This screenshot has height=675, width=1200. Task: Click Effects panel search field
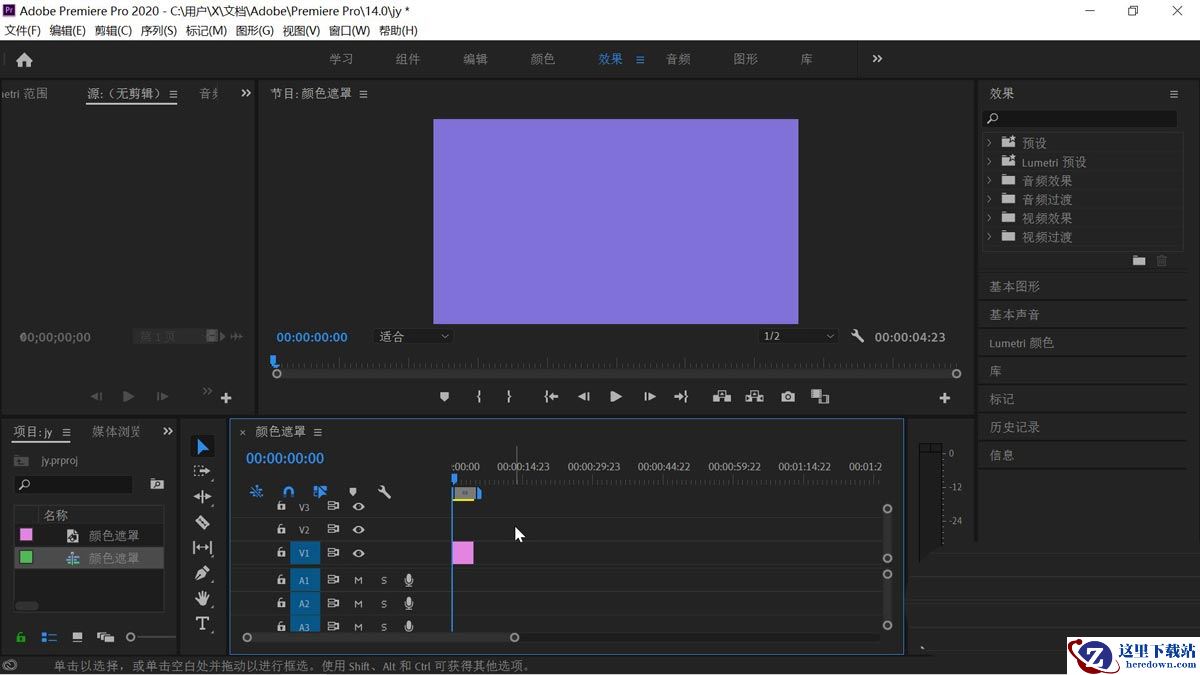pos(1081,119)
